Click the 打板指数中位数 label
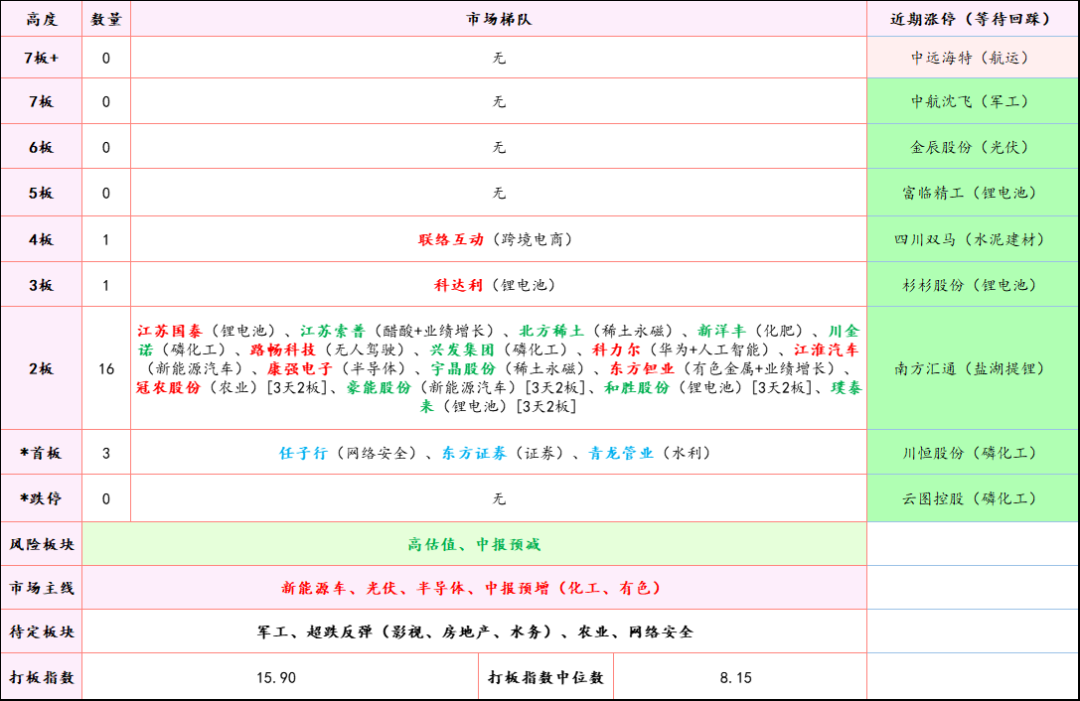The height and width of the screenshot is (701, 1080). (x=546, y=678)
